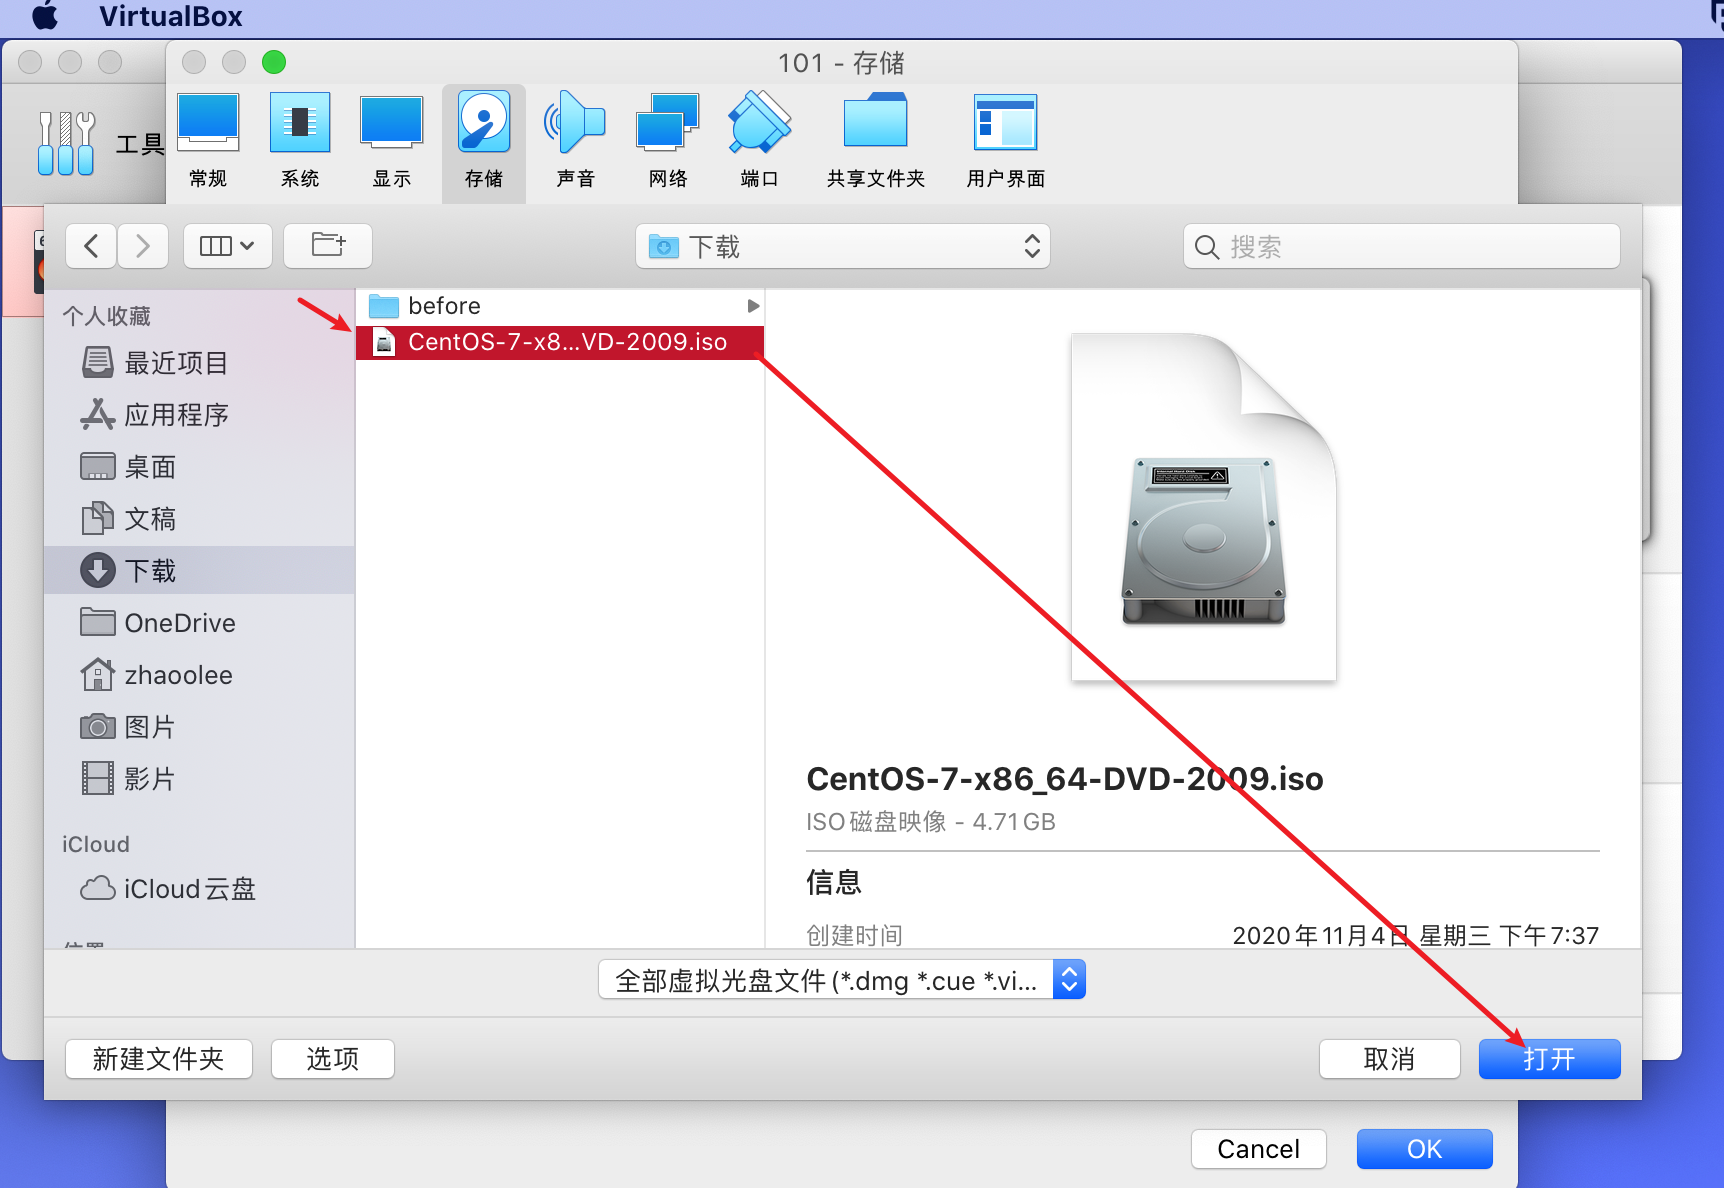Click the 新建文件夹 button
The width and height of the screenshot is (1724, 1188).
tap(158, 1059)
